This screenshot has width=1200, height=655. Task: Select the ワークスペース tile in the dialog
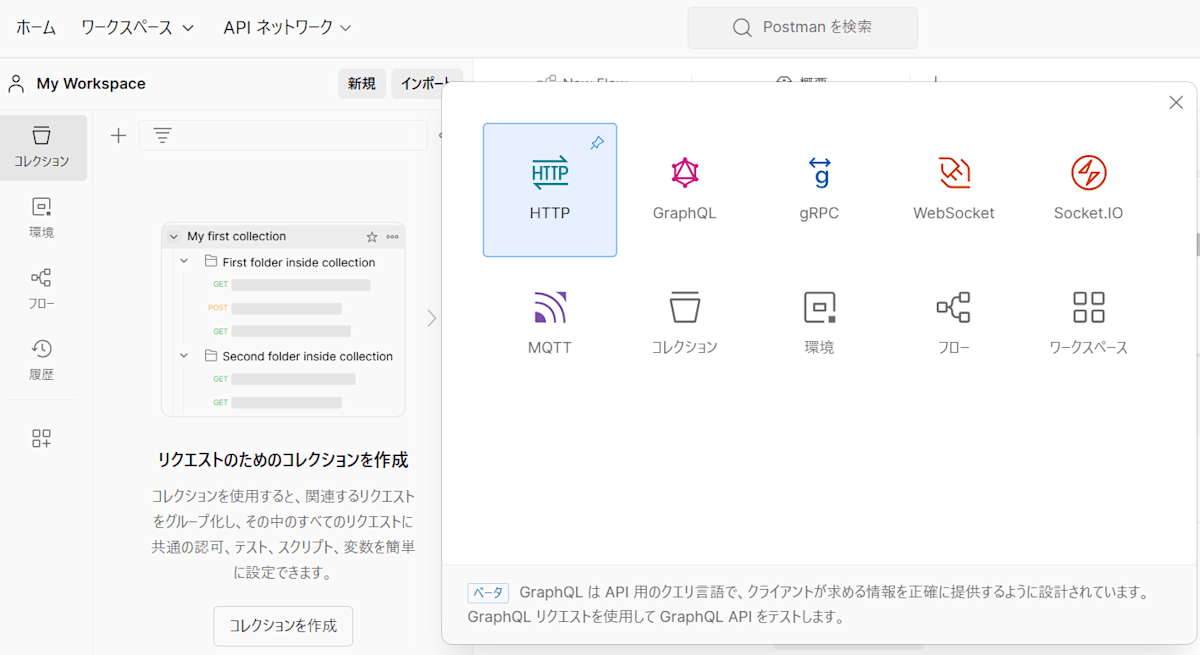1088,324
